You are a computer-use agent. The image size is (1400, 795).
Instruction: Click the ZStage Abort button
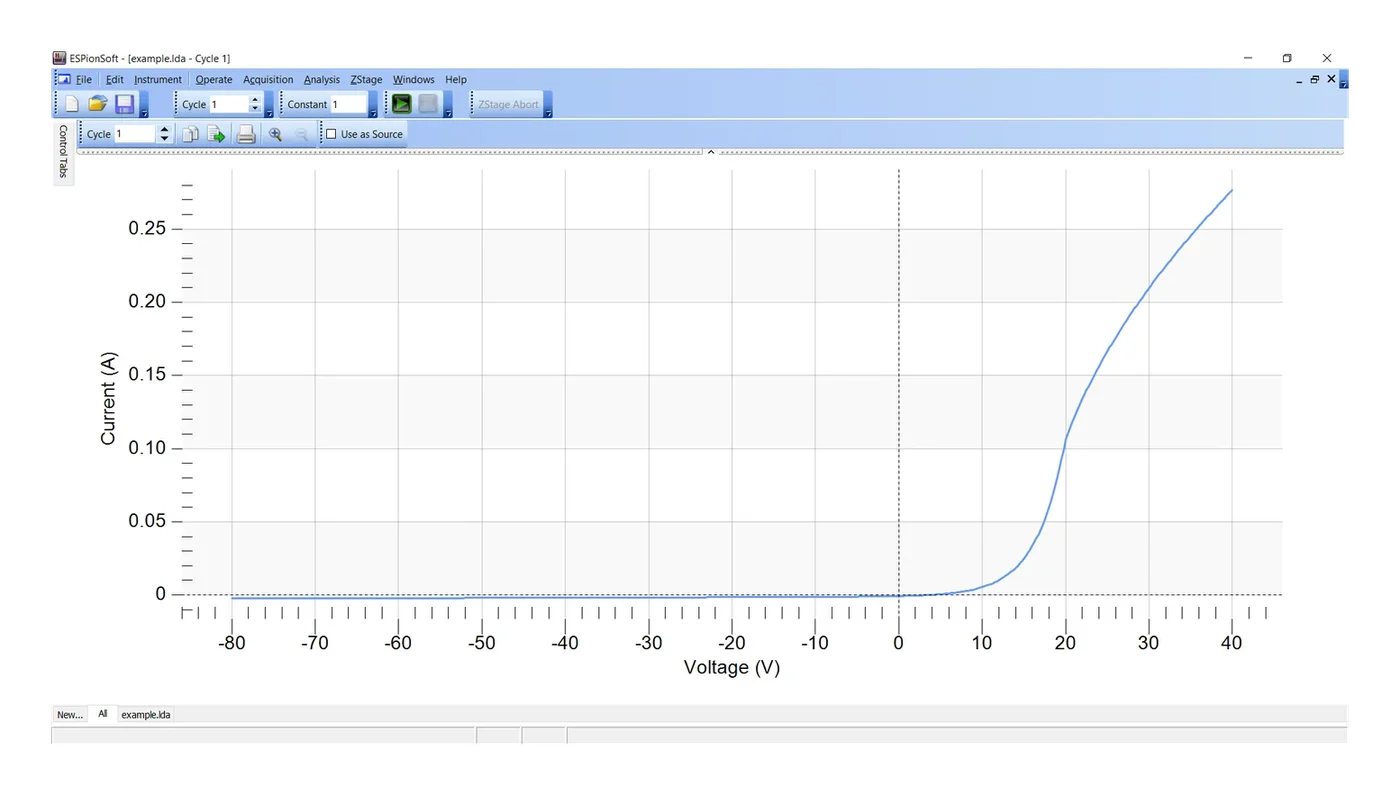tap(508, 104)
